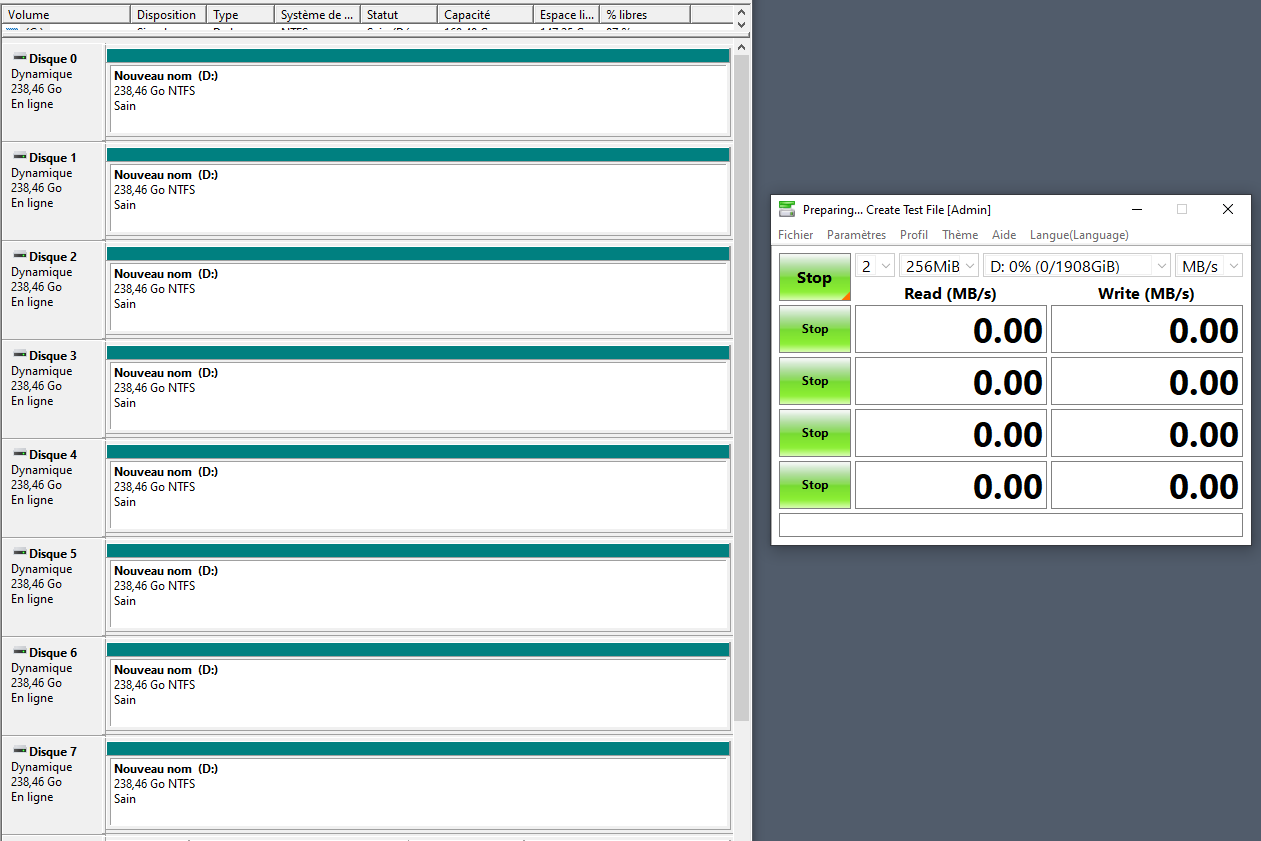Screen dimensions: 1261x841
Task: Select the Disque 5 disk icon
Action: click(x=20, y=554)
